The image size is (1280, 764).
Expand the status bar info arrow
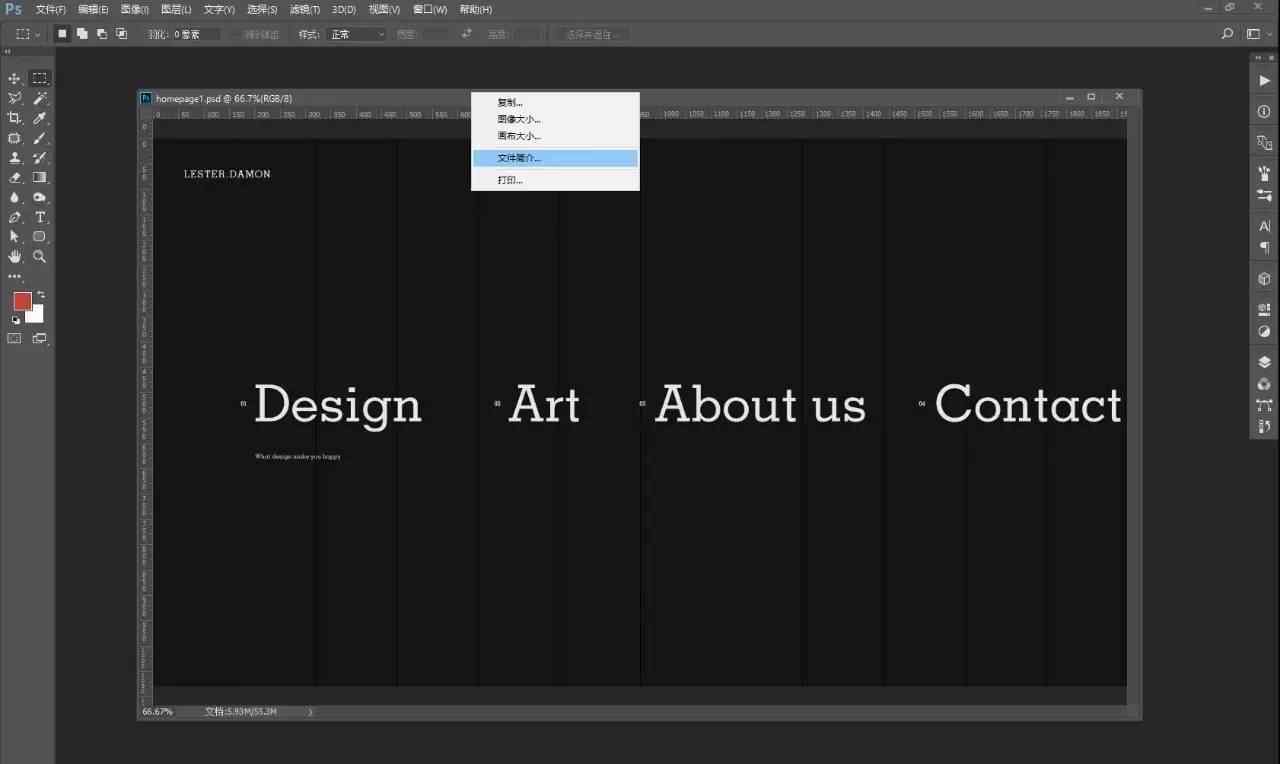[310, 712]
